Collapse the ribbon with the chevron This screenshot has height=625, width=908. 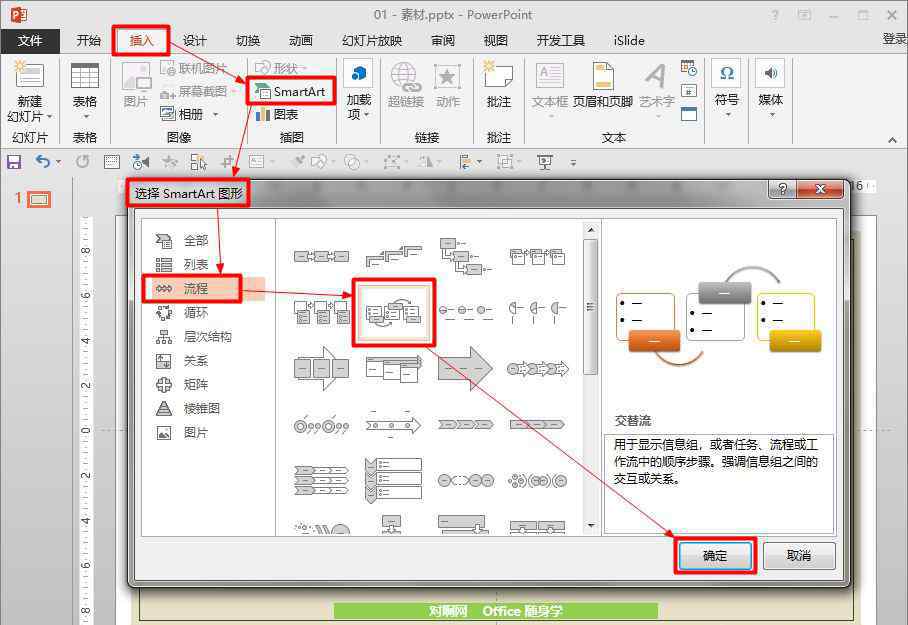click(x=892, y=140)
